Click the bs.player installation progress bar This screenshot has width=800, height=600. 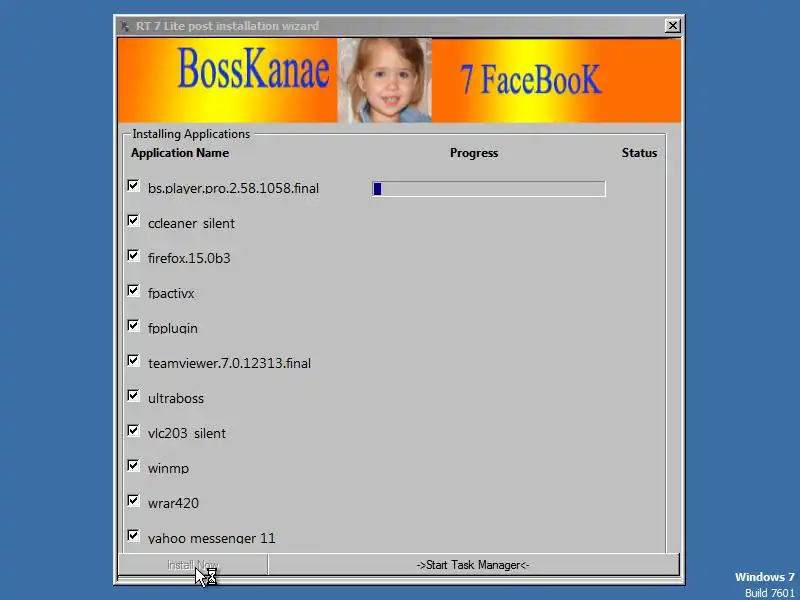[489, 189]
